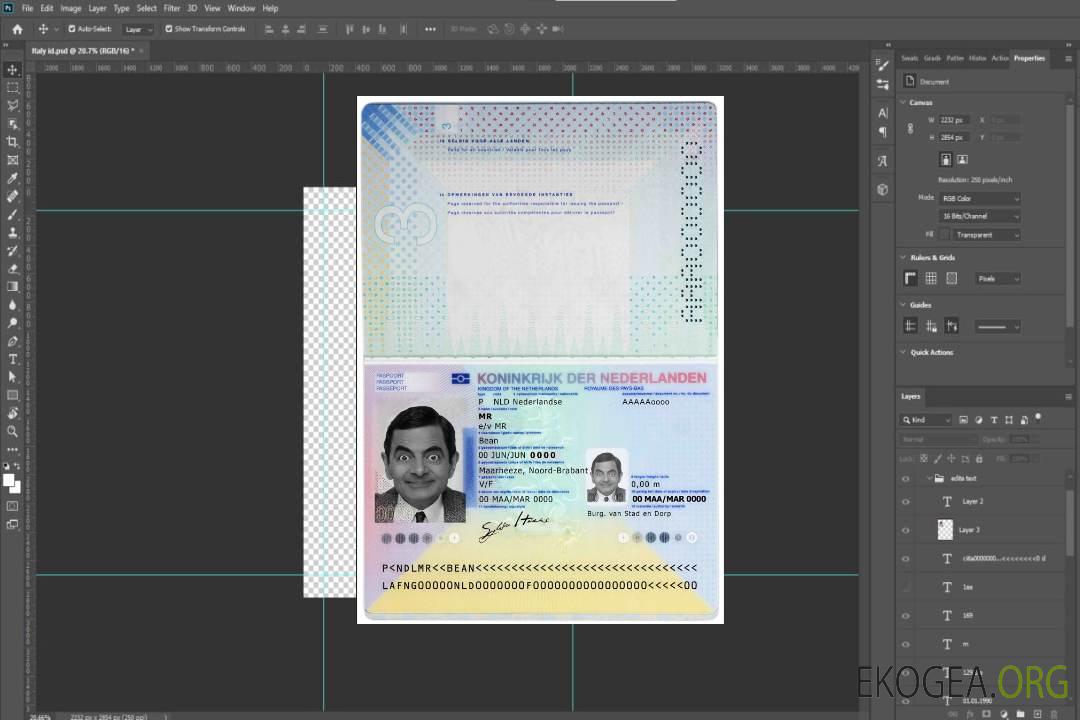Select the Gradient tool
This screenshot has height=720, width=1080.
coord(12,287)
